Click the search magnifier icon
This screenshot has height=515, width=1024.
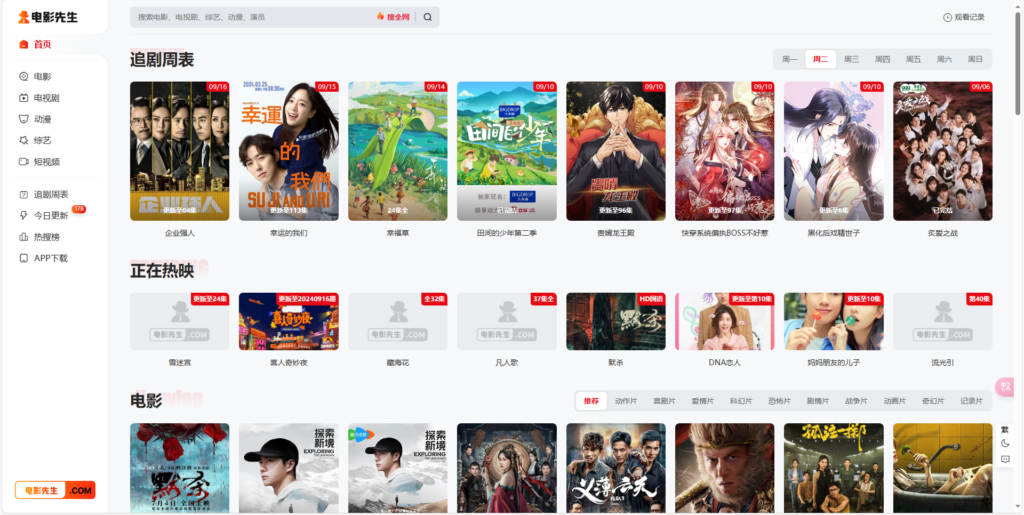[428, 17]
